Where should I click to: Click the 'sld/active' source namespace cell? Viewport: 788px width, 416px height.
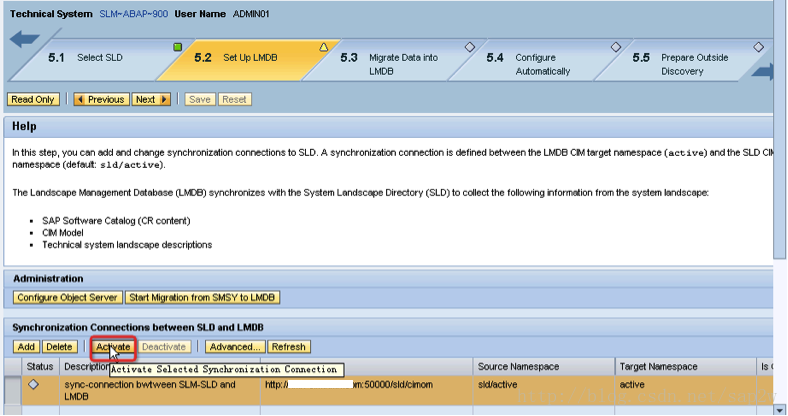tap(498, 385)
